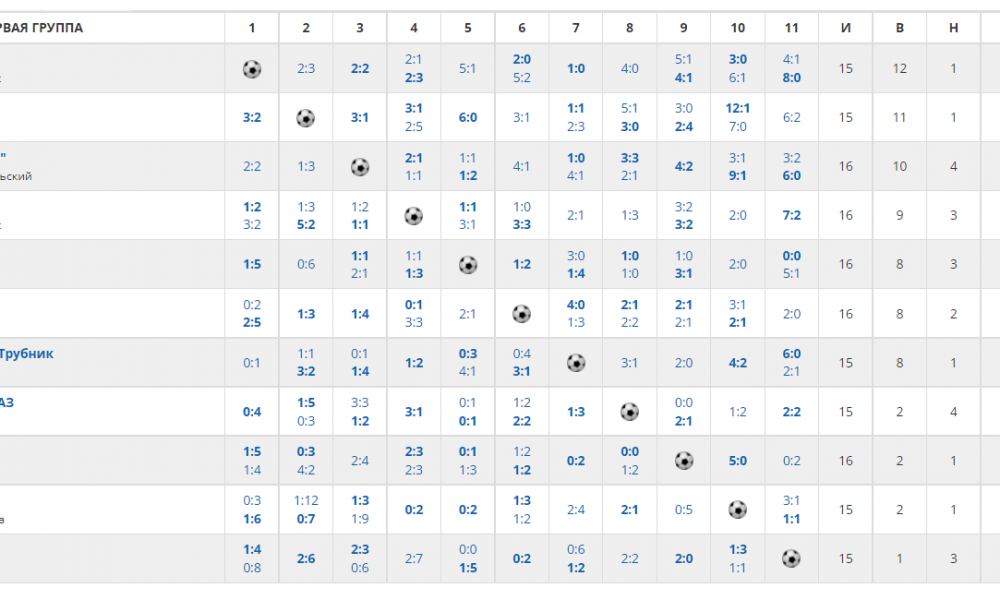Image resolution: width=1000 pixels, height=600 pixels.
Task: Open the 2:7 score in the last row
Action: (x=413, y=559)
